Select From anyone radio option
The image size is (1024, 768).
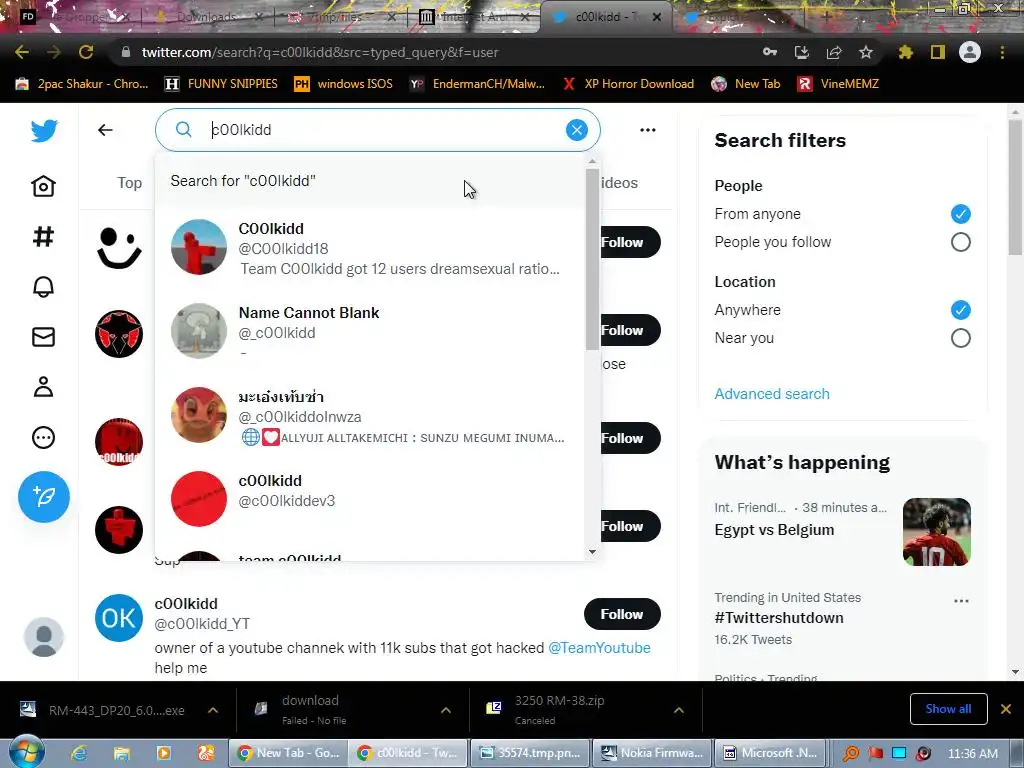tap(961, 214)
